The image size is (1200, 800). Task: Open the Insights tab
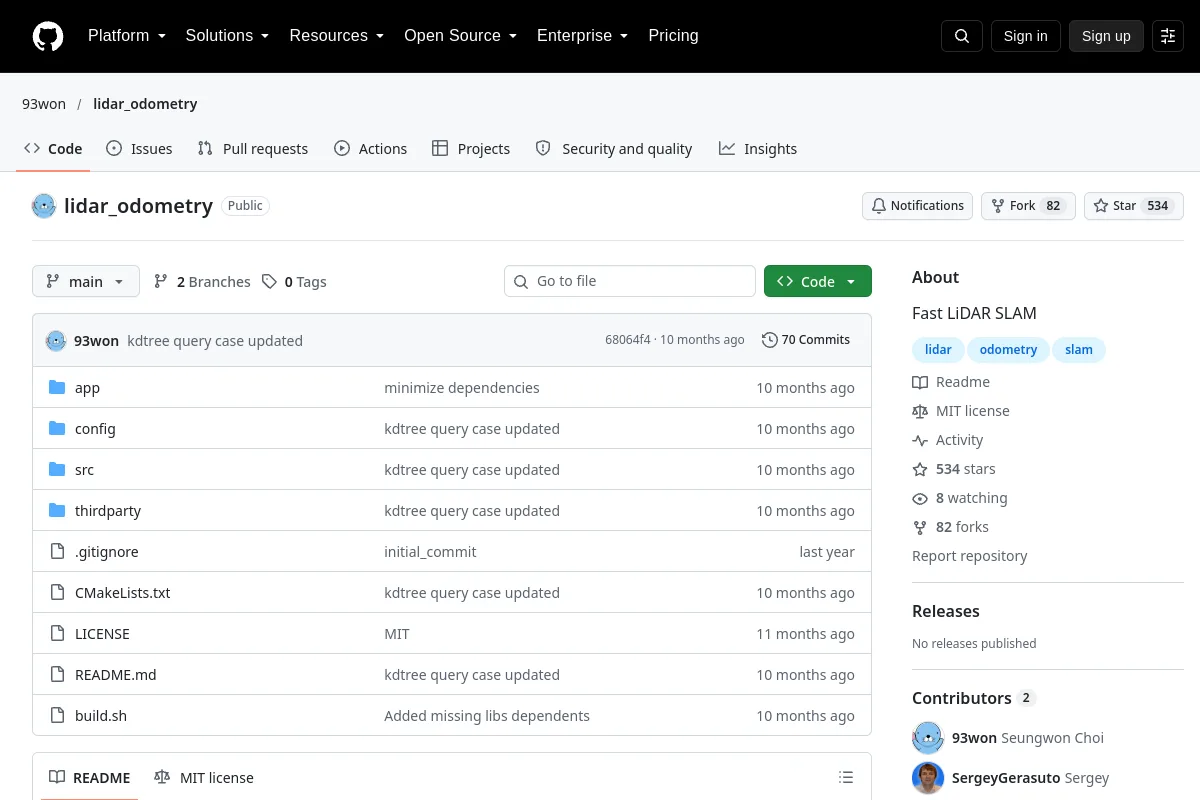[x=758, y=149]
